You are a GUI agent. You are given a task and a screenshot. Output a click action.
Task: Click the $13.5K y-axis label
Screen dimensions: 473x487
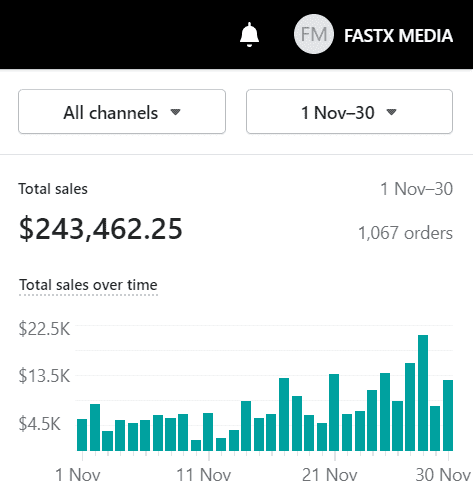[x=44, y=376]
